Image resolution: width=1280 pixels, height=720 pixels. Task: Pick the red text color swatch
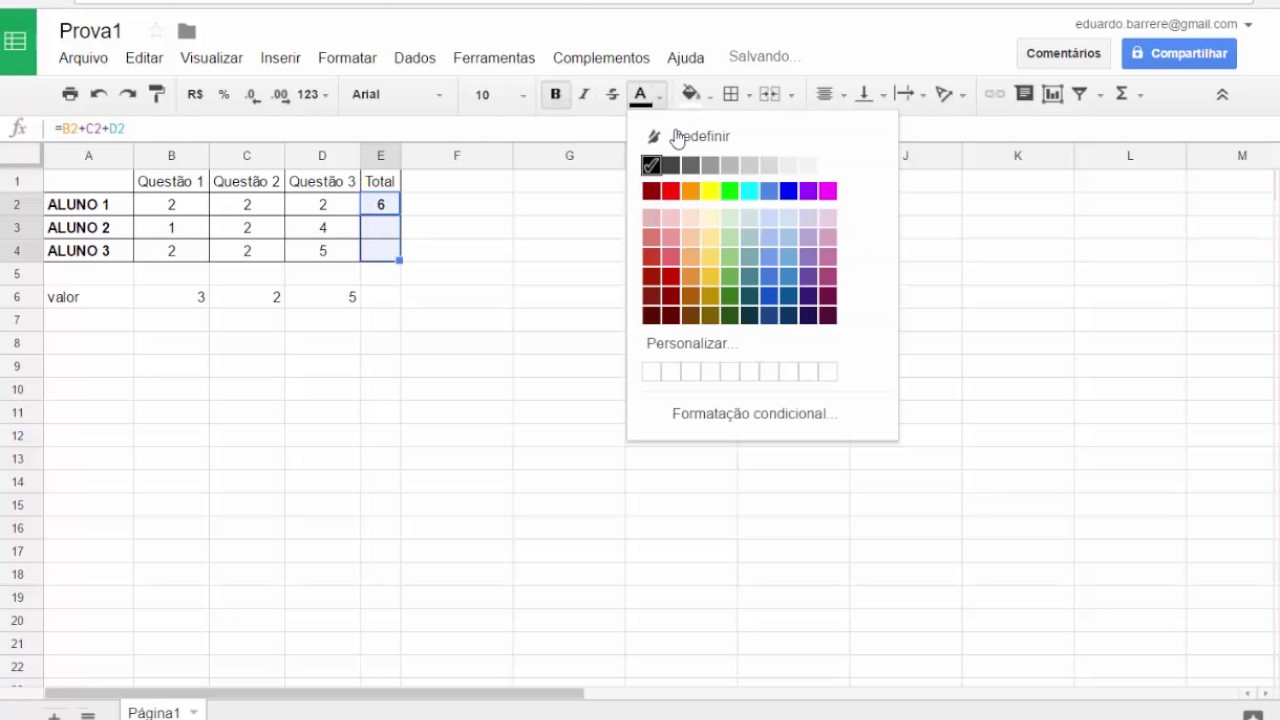671,191
